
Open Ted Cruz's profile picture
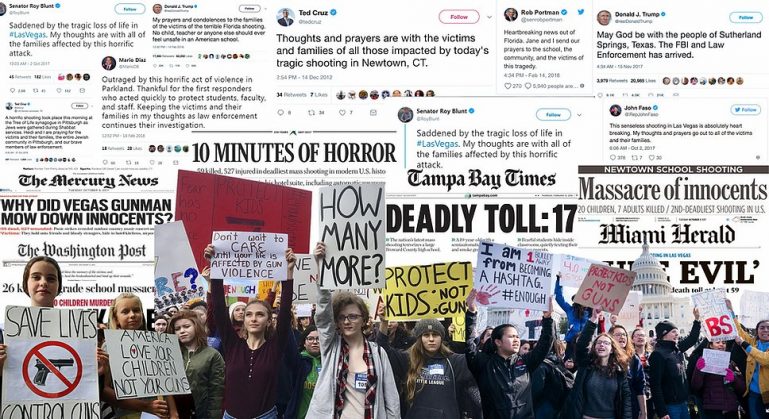(285, 17)
